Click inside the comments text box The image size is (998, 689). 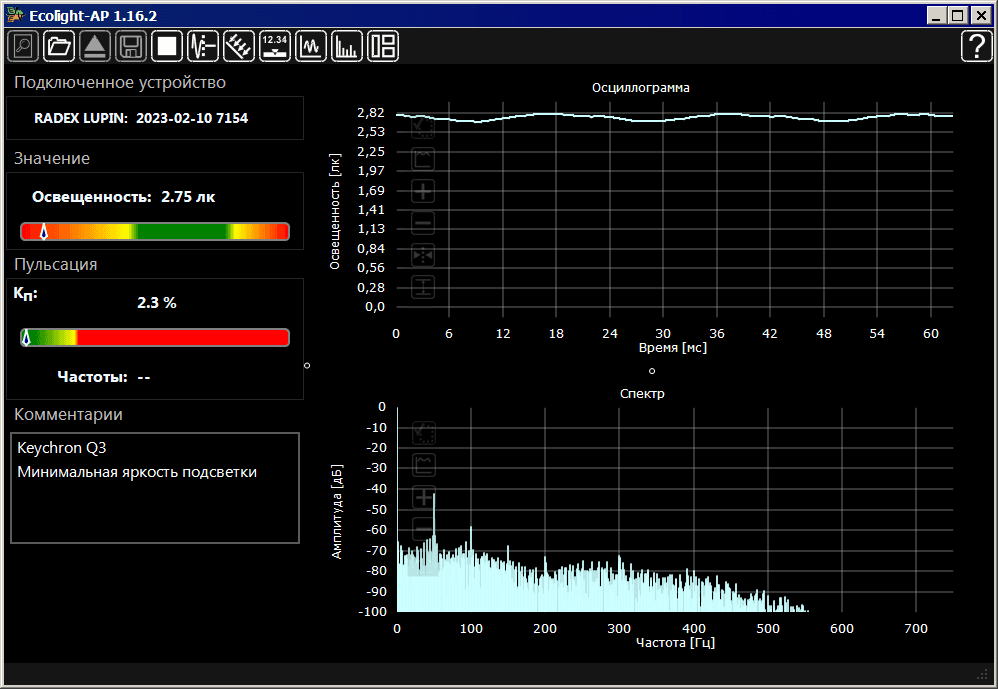(x=155, y=488)
